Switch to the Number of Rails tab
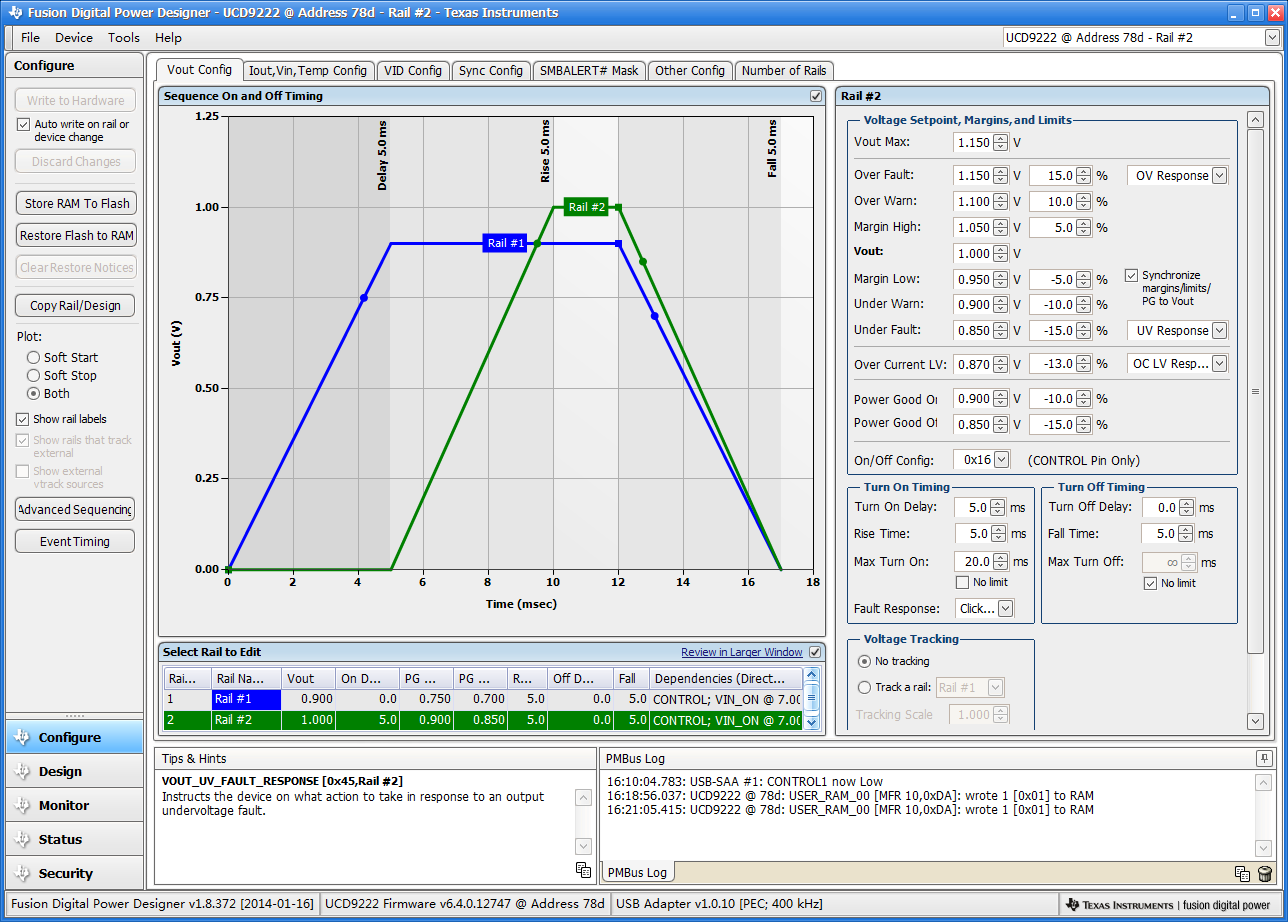 tap(784, 71)
